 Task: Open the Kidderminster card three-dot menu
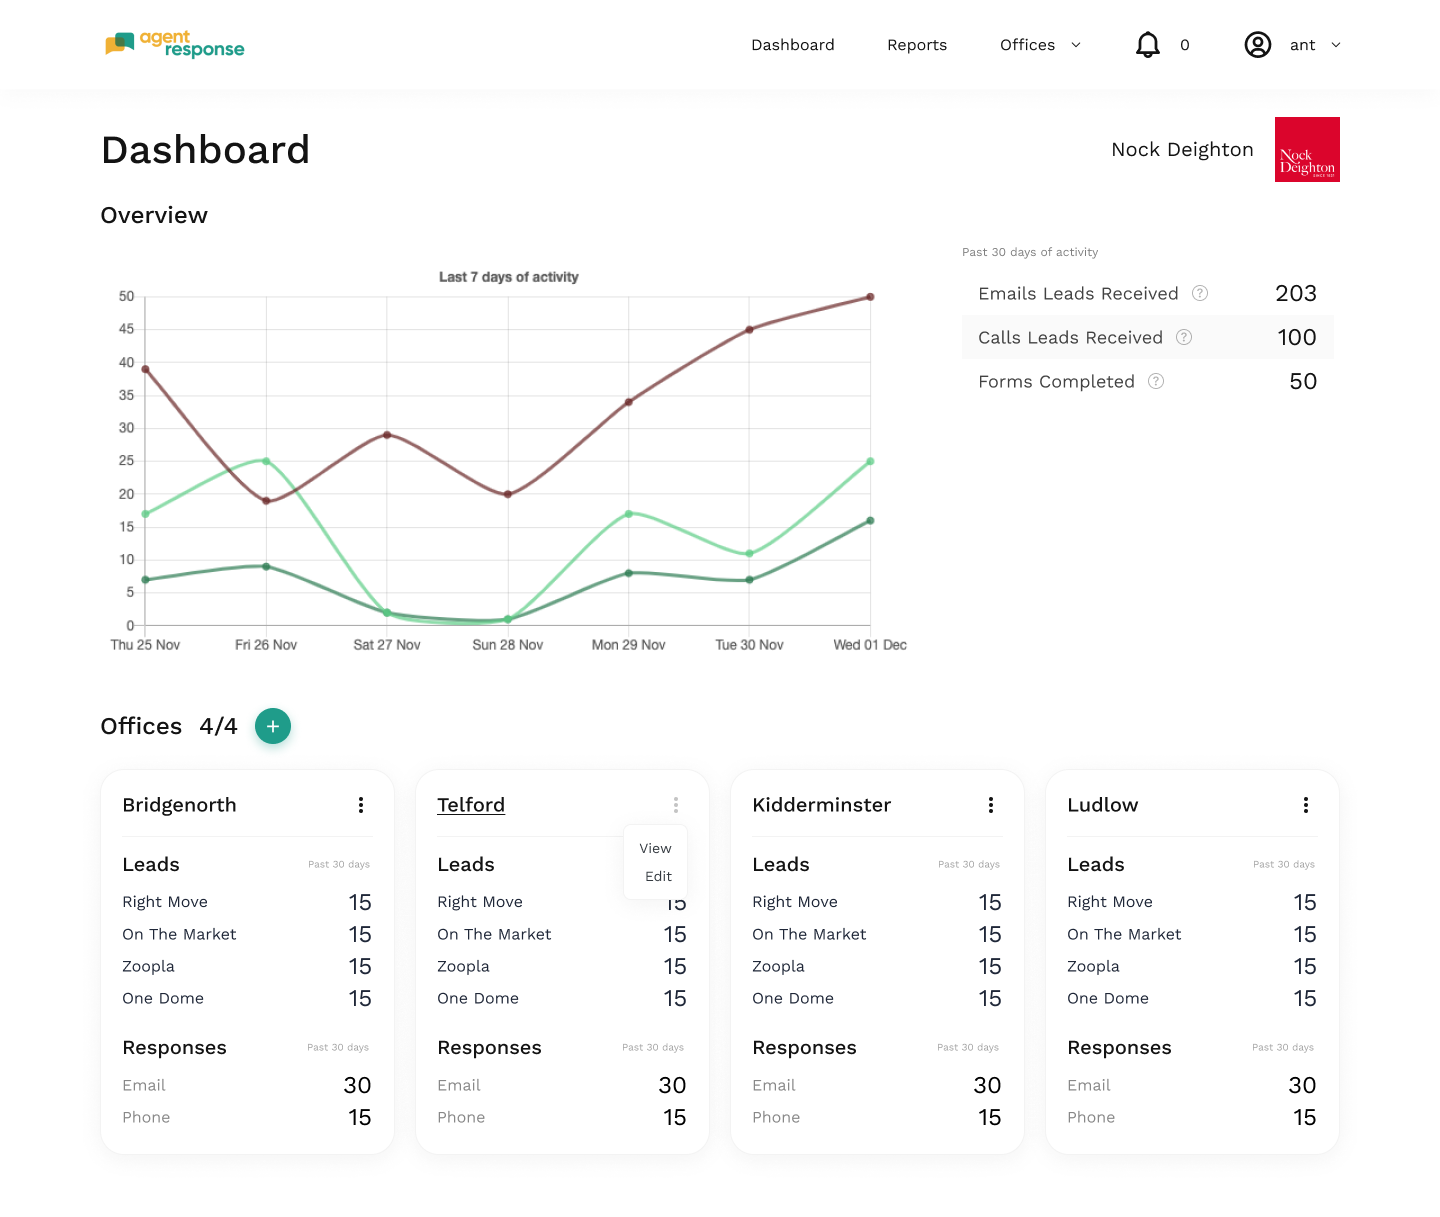(x=991, y=805)
